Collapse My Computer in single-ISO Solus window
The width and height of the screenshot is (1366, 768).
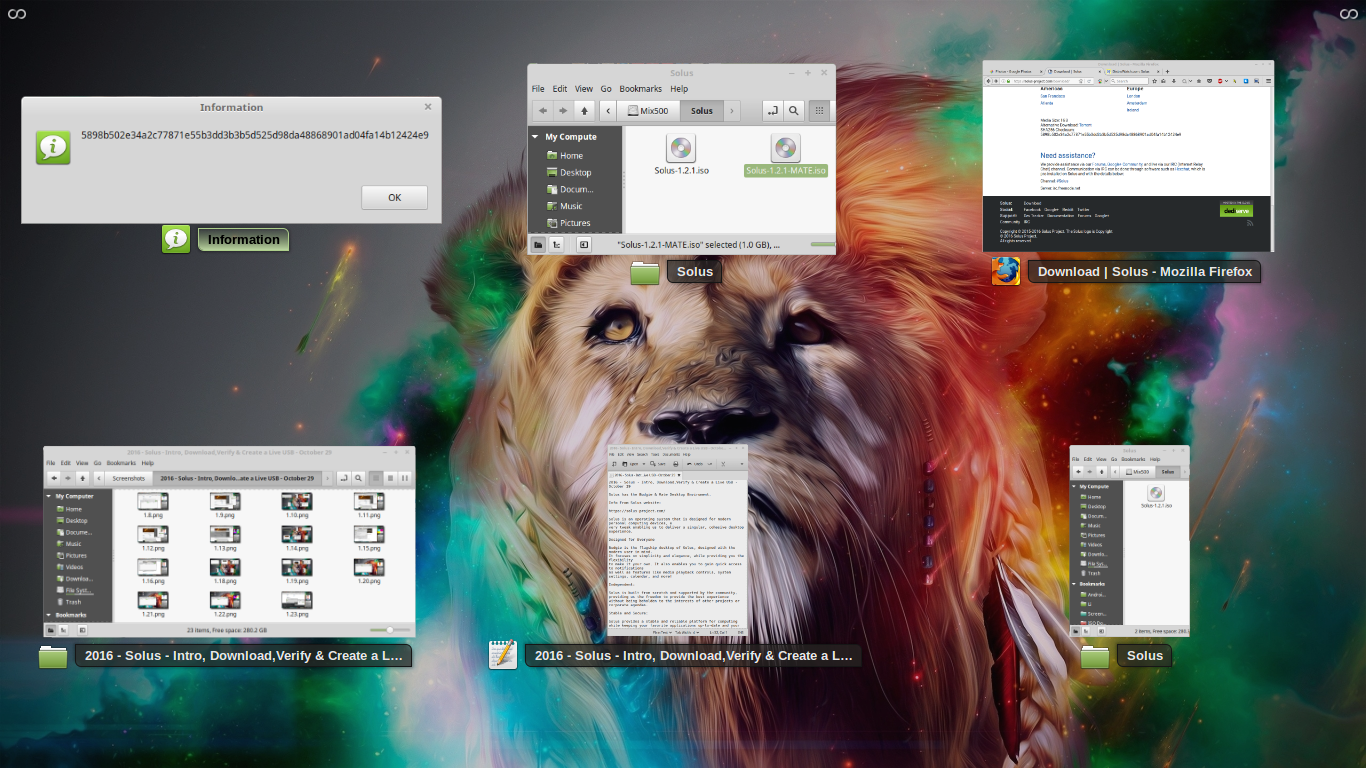1074,486
